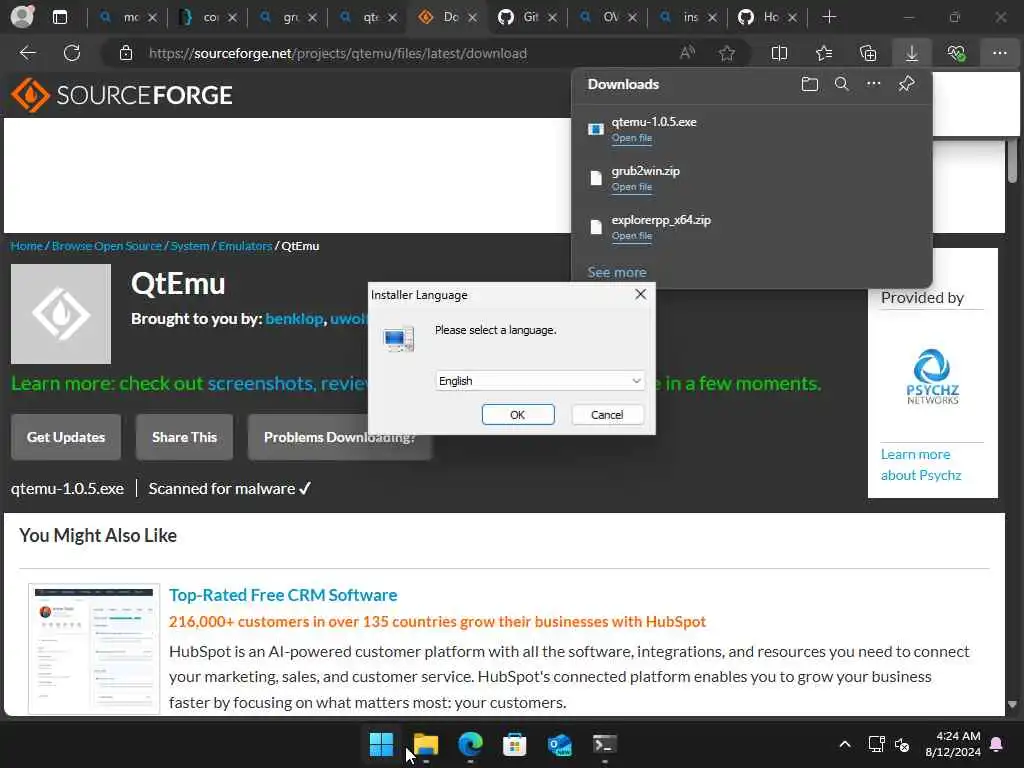Screen dimensions: 1024x768
Task: Click the browser back arrow
Action: (27, 53)
